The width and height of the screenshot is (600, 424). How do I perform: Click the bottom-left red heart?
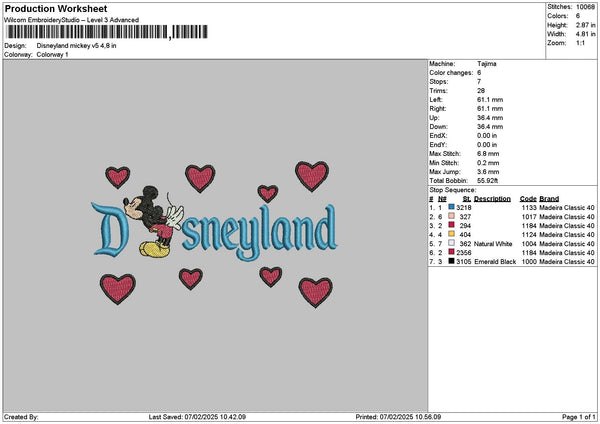pyautogui.click(x=118, y=289)
